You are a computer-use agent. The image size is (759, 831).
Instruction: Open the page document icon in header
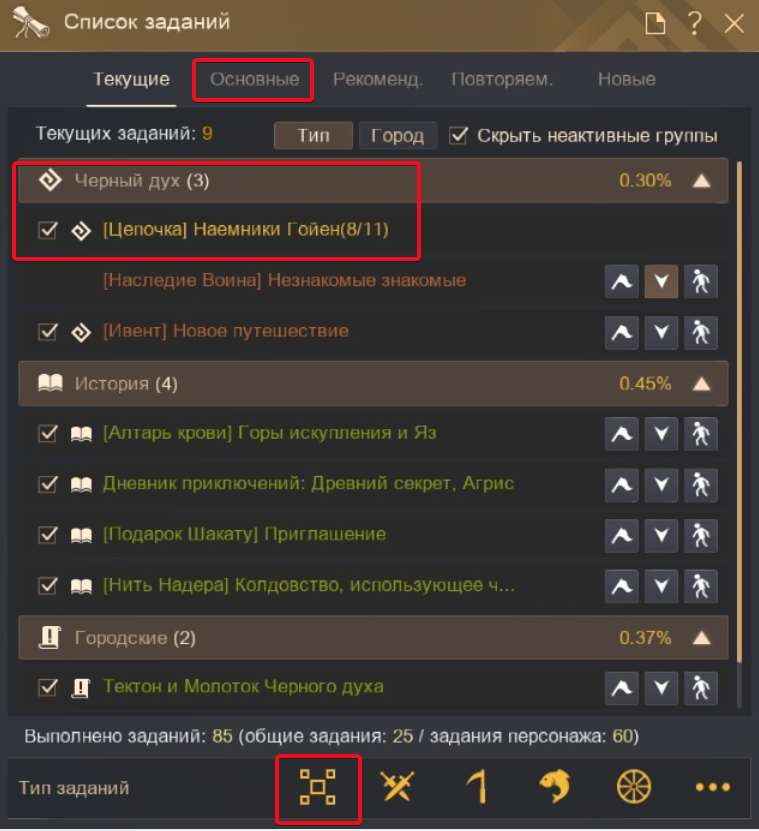(655, 23)
